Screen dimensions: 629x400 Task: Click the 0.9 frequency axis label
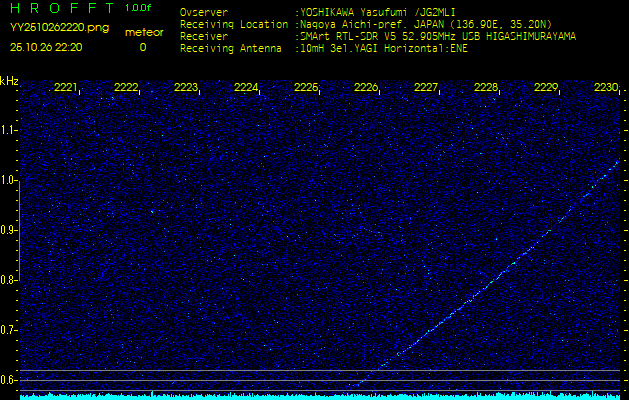pyautogui.click(x=9, y=230)
